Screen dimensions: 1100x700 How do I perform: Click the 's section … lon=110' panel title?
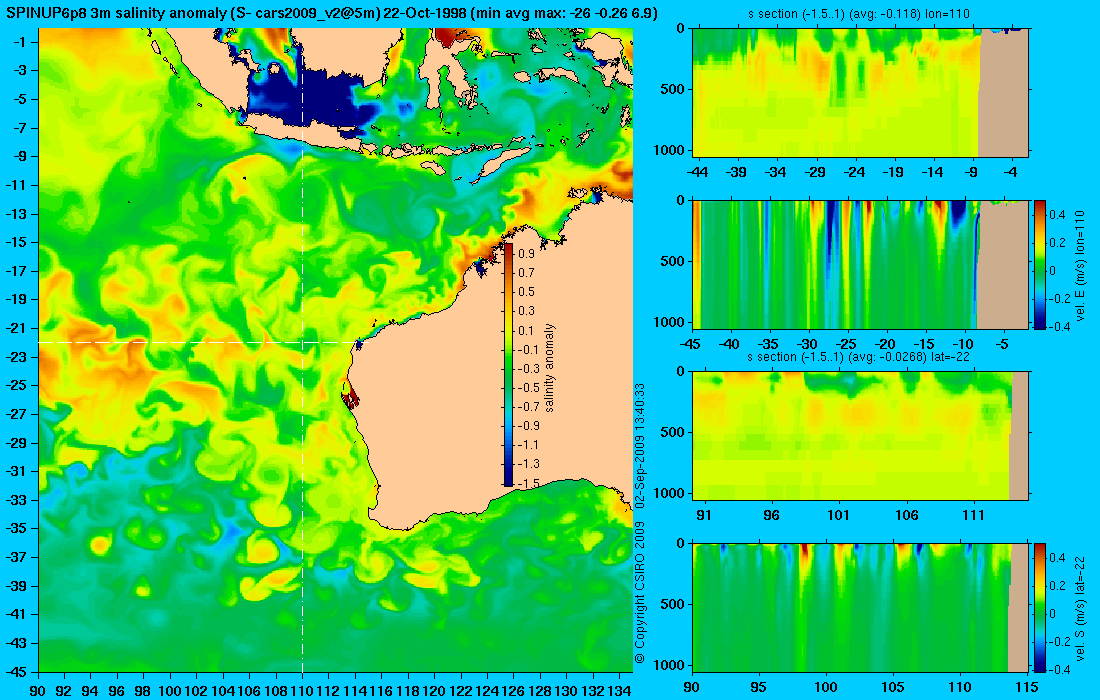[x=859, y=13]
